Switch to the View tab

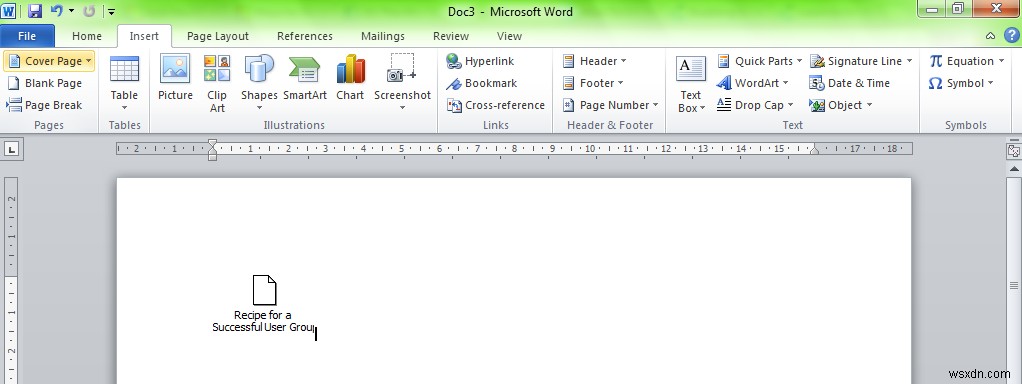[509, 37]
